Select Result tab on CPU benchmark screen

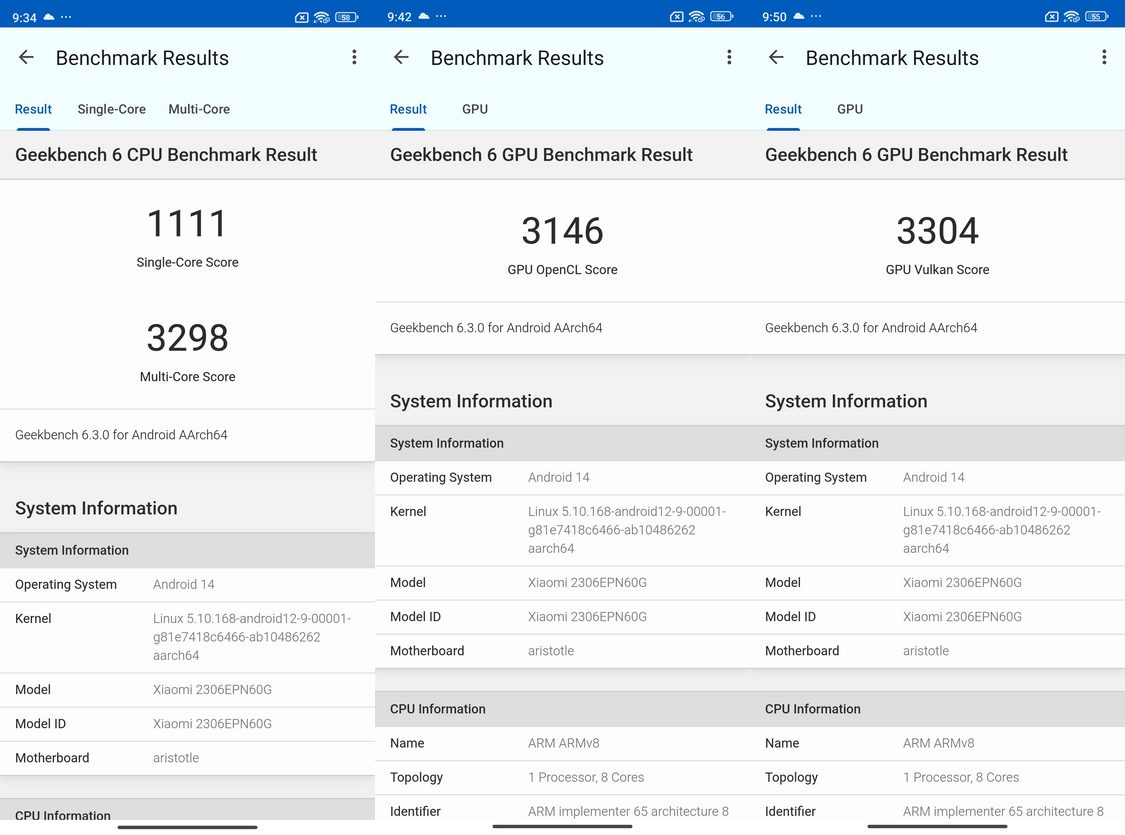33,109
